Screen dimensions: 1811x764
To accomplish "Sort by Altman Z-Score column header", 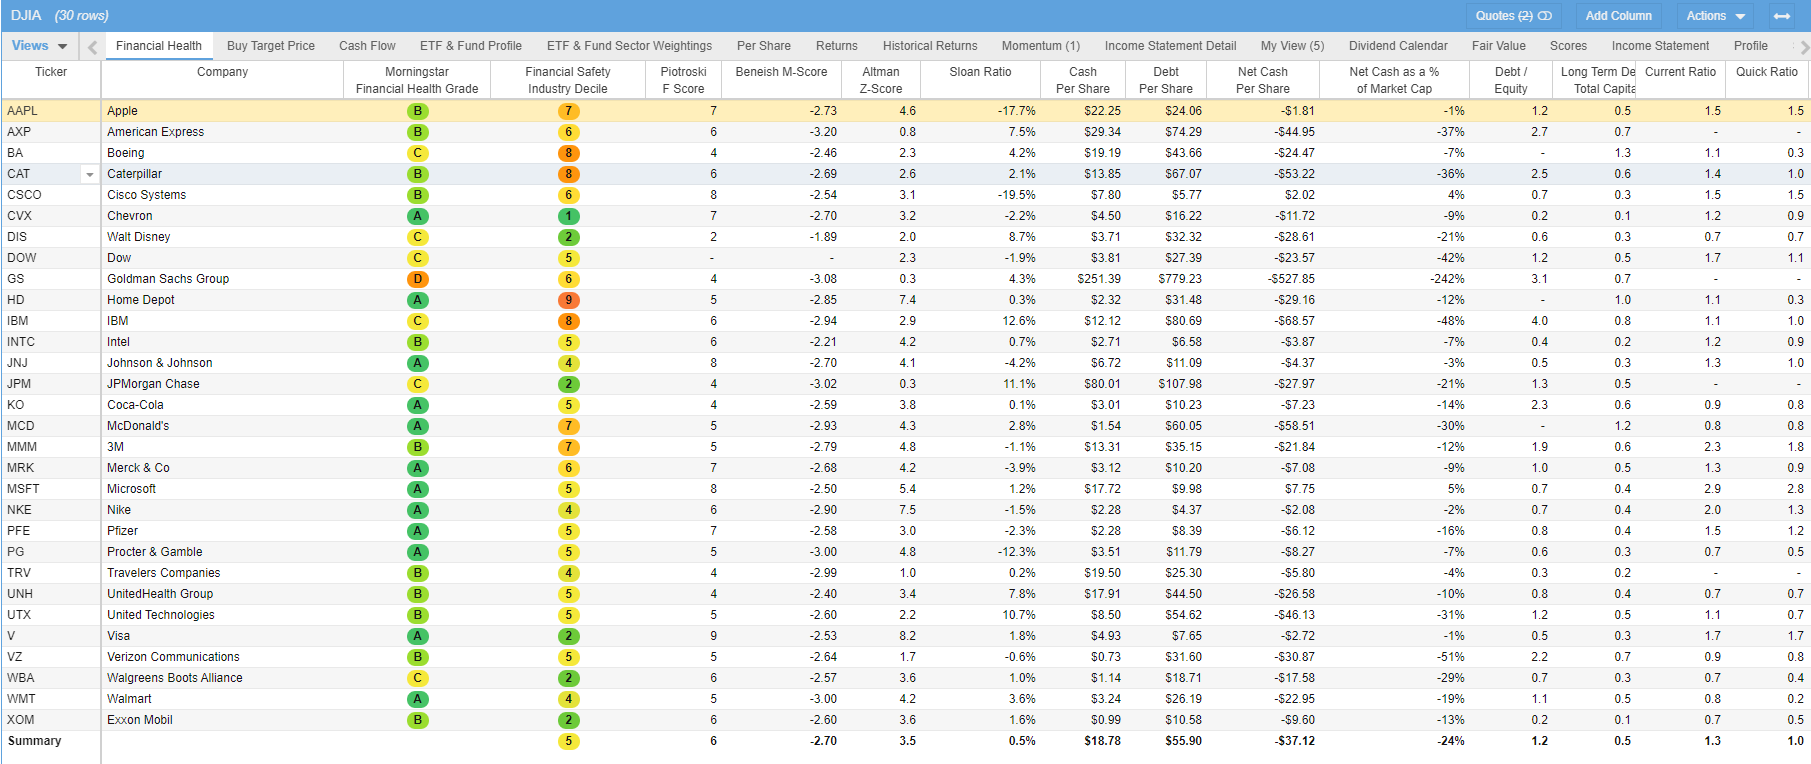I will (x=880, y=80).
